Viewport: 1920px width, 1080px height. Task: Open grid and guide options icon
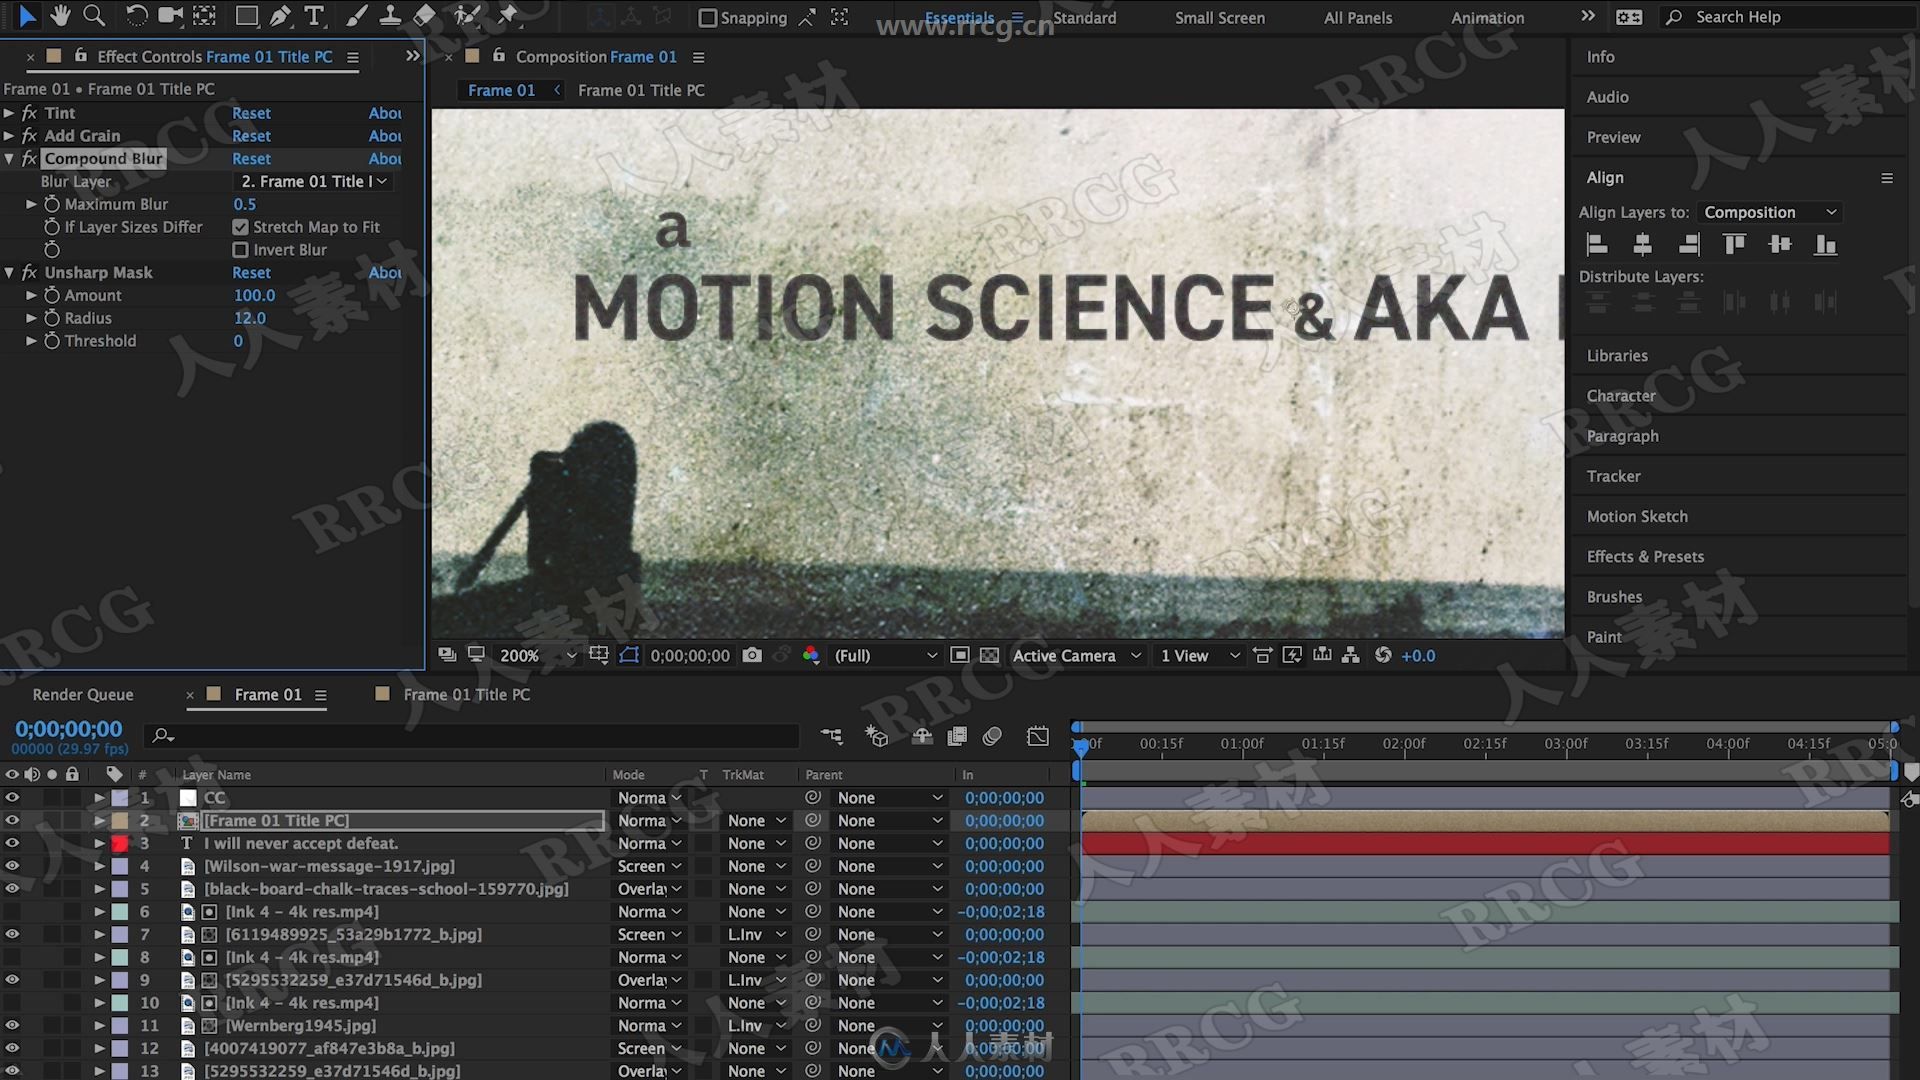click(598, 655)
